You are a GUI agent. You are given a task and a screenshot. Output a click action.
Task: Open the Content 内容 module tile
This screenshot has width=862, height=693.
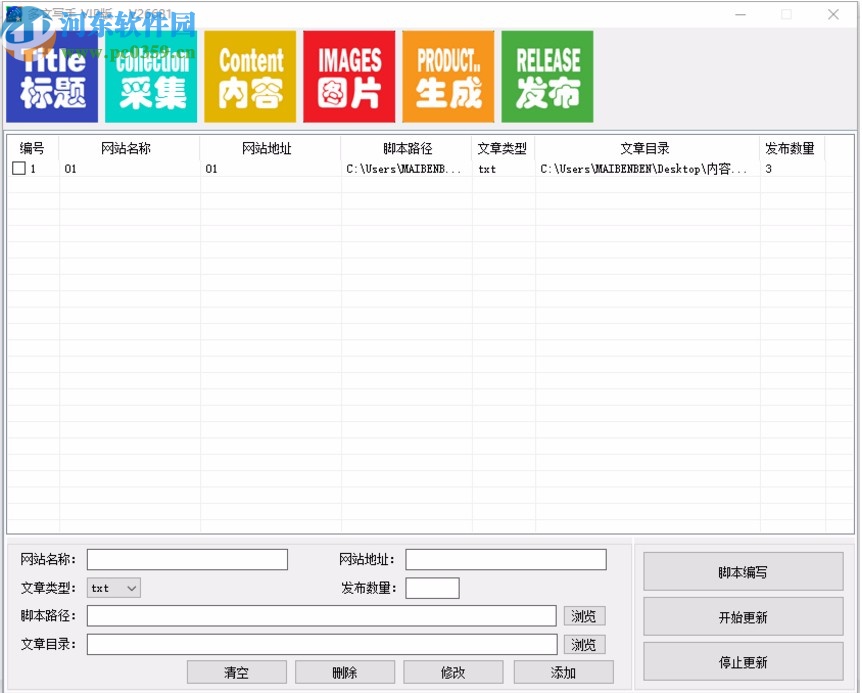[250, 77]
